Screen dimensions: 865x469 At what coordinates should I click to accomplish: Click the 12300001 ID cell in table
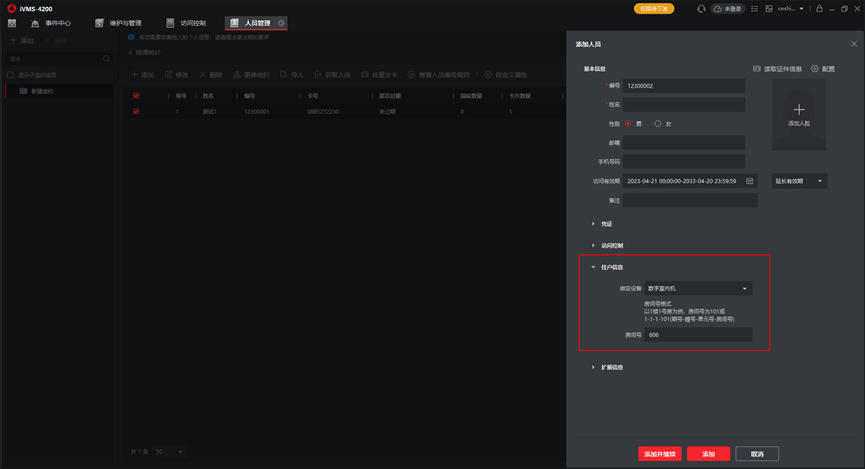[257, 111]
